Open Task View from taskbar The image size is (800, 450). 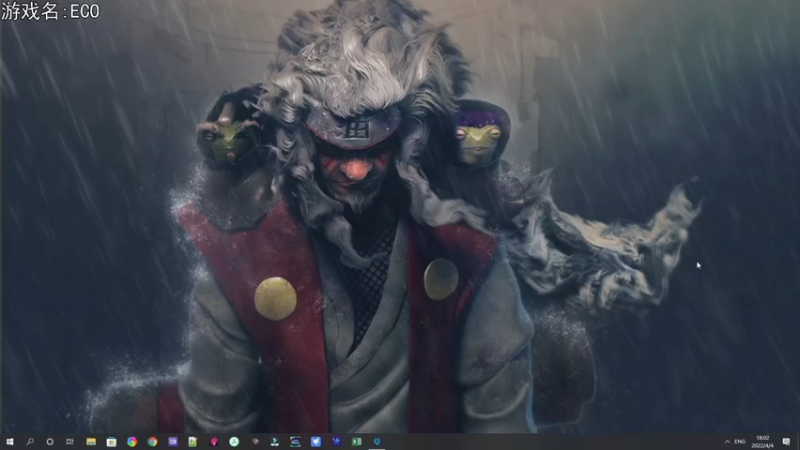[70, 442]
